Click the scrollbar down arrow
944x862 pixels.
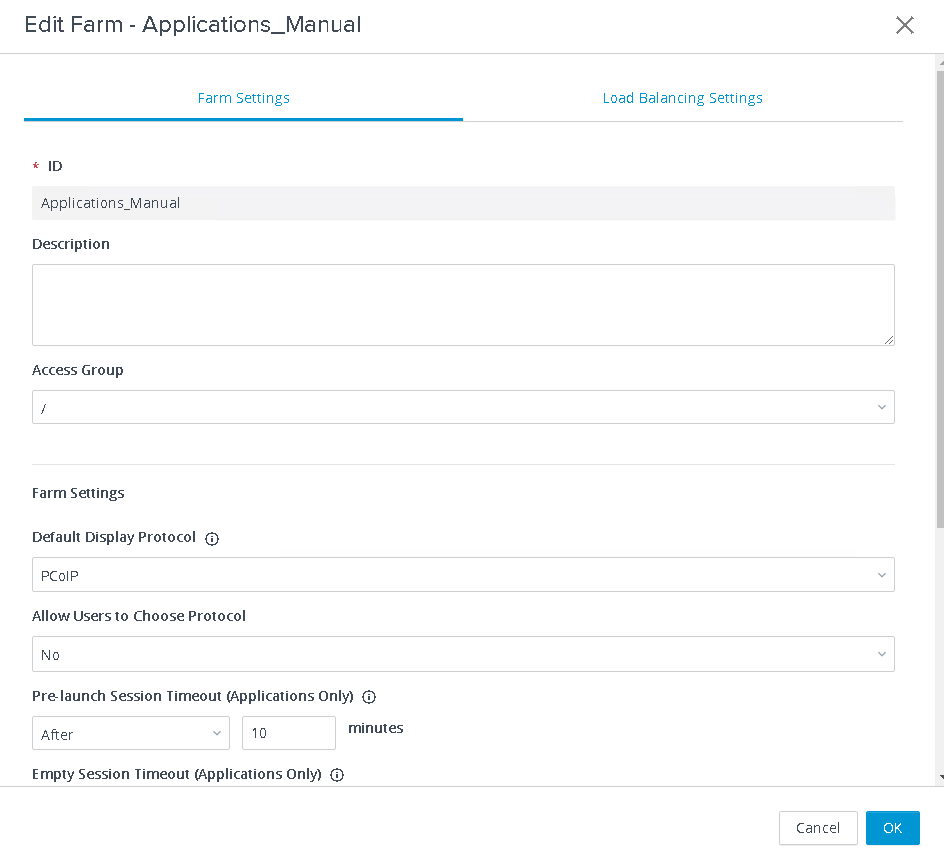pyautogui.click(x=940, y=778)
